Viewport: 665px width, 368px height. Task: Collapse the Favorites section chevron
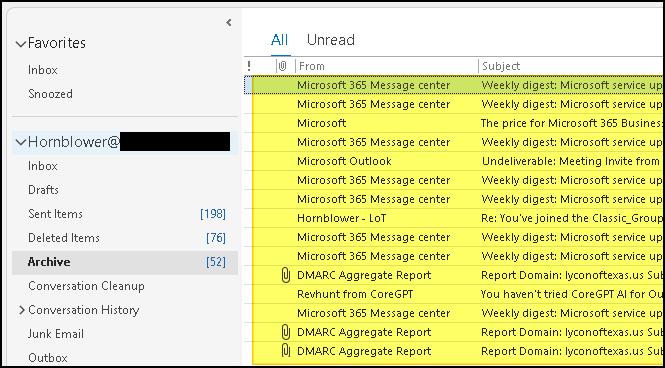pyautogui.click(x=20, y=44)
